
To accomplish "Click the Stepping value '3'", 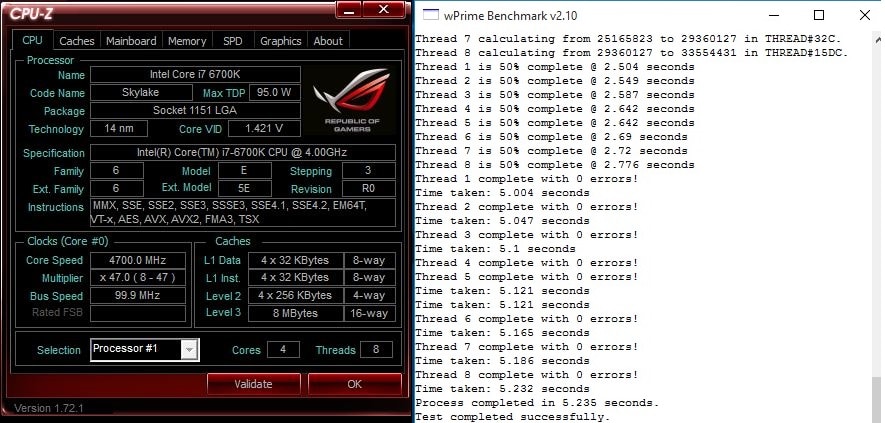I will tap(369, 171).
